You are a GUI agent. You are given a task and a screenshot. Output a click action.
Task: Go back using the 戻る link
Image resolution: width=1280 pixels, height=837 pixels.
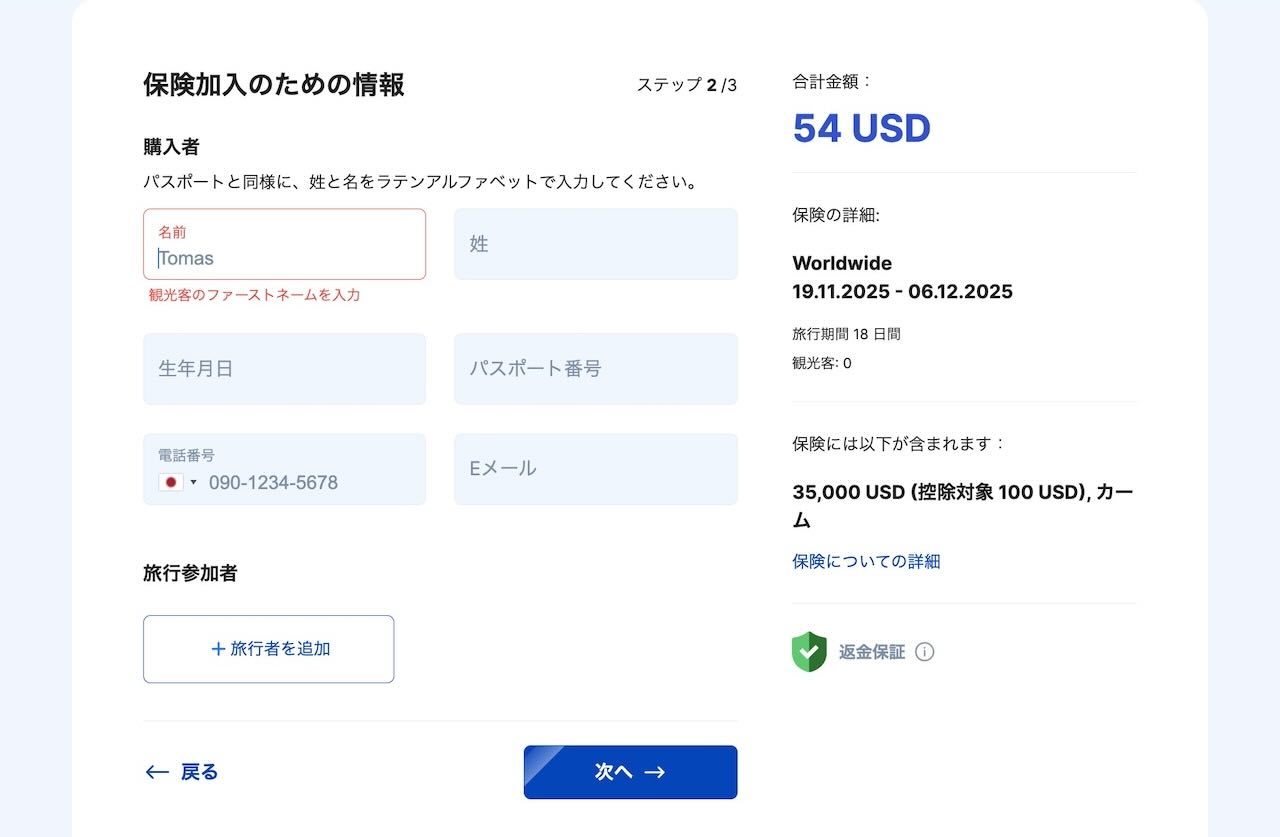pyautogui.click(x=182, y=772)
